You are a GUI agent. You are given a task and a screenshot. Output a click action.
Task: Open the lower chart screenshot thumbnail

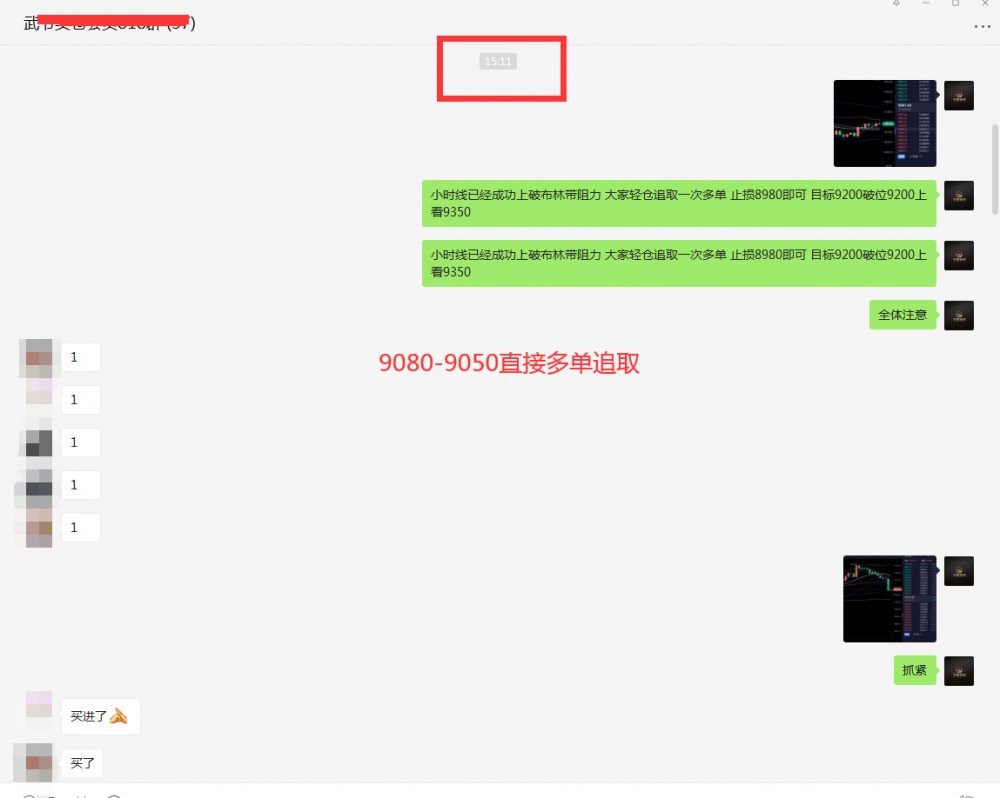click(x=889, y=598)
